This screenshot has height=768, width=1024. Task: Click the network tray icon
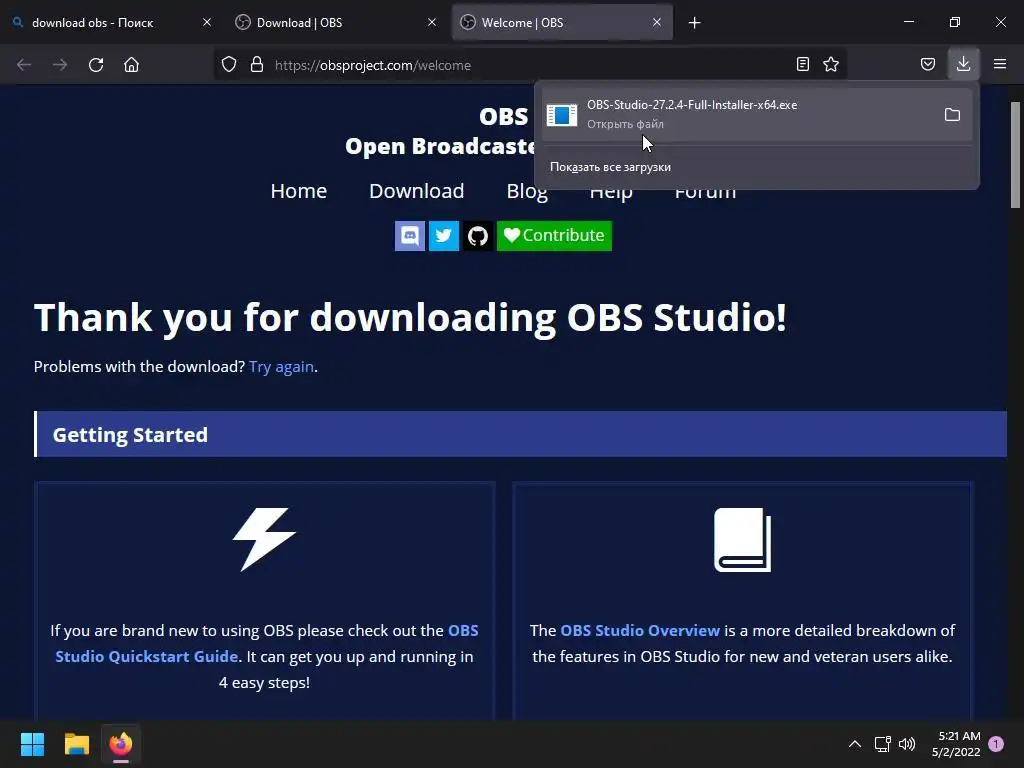[x=882, y=744]
